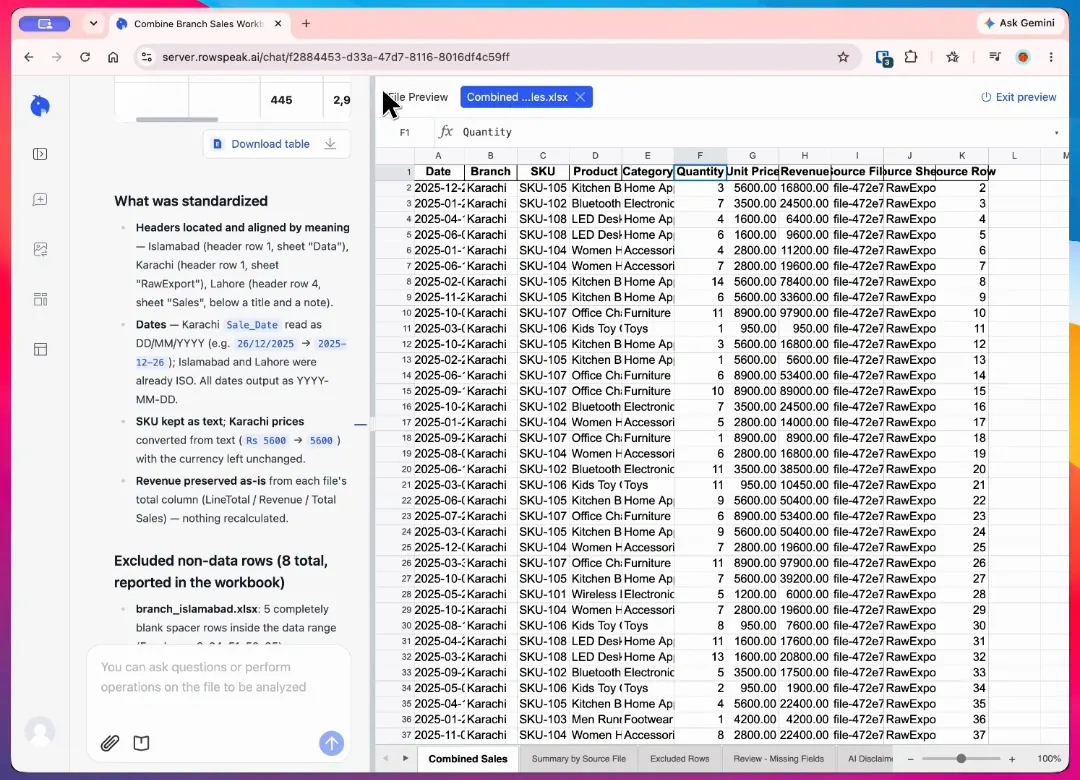Select column L header
Viewport: 1080px width, 780px height.
point(1014,156)
